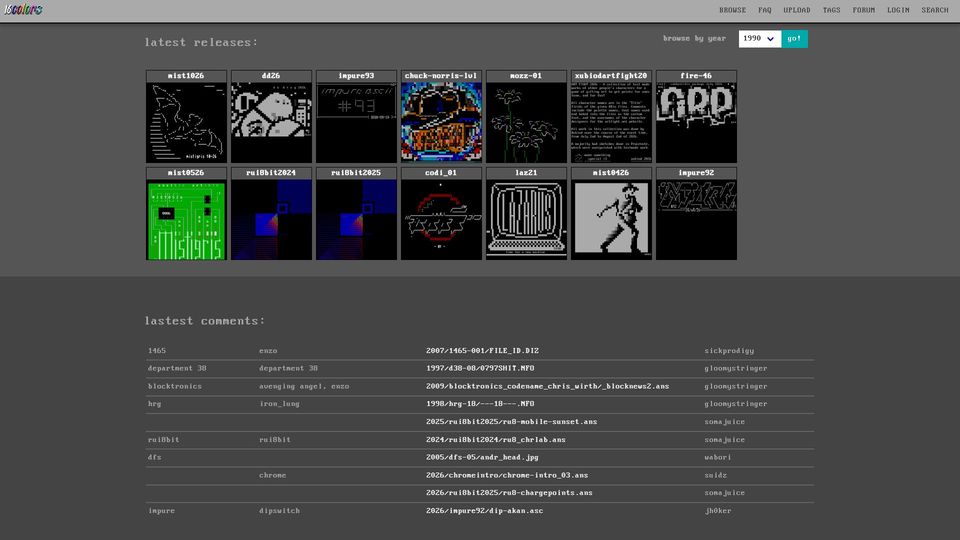The height and width of the screenshot is (540, 960).
Task: Click artist enzo in the first comment row
Action: pyautogui.click(x=268, y=351)
